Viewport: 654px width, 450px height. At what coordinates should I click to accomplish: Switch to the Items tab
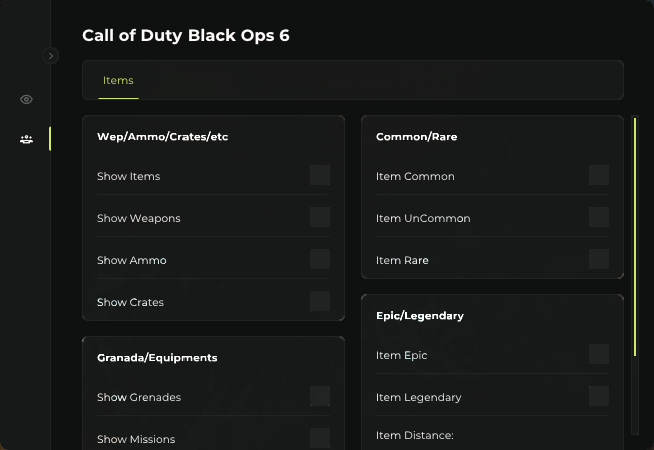point(118,80)
